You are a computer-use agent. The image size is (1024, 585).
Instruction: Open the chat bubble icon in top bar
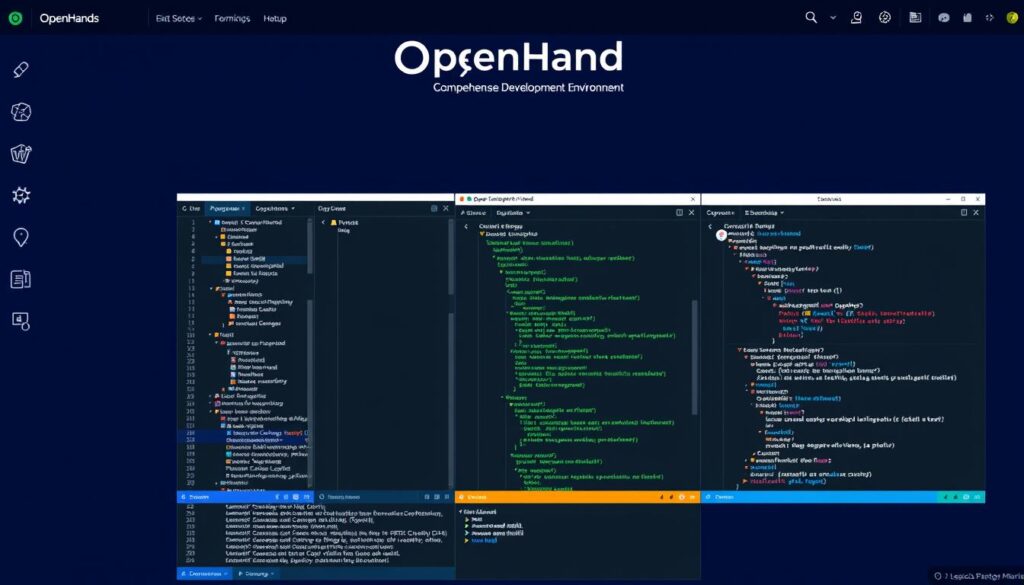point(944,18)
